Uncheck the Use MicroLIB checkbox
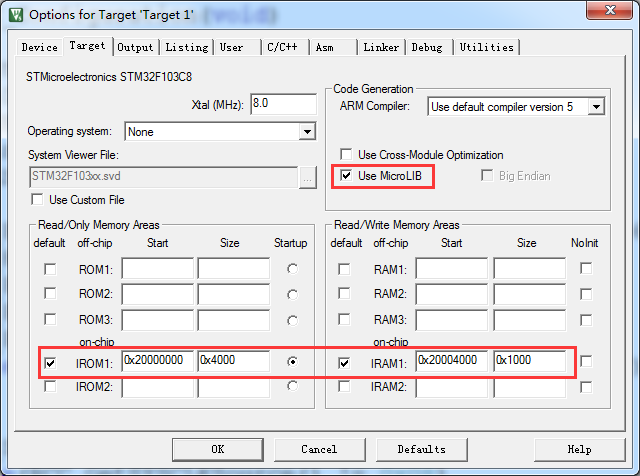This screenshot has width=640, height=476. point(346,176)
